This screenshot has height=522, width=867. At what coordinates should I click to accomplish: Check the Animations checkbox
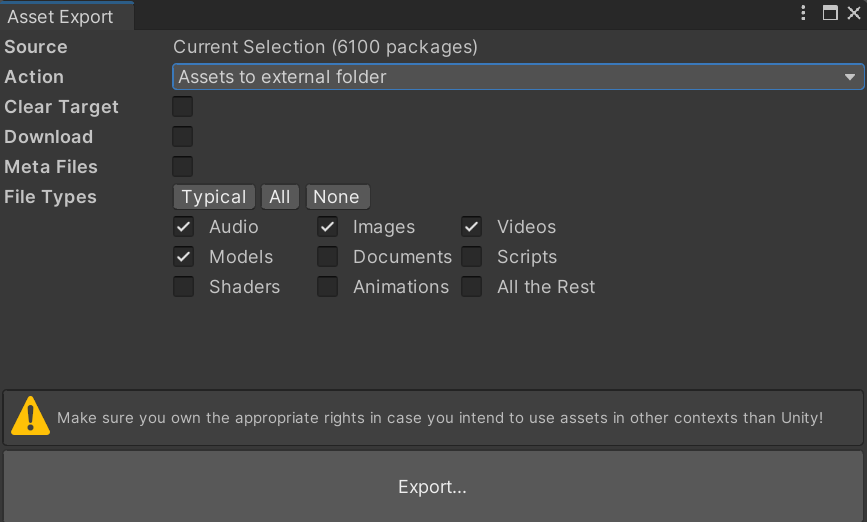pyautogui.click(x=327, y=286)
